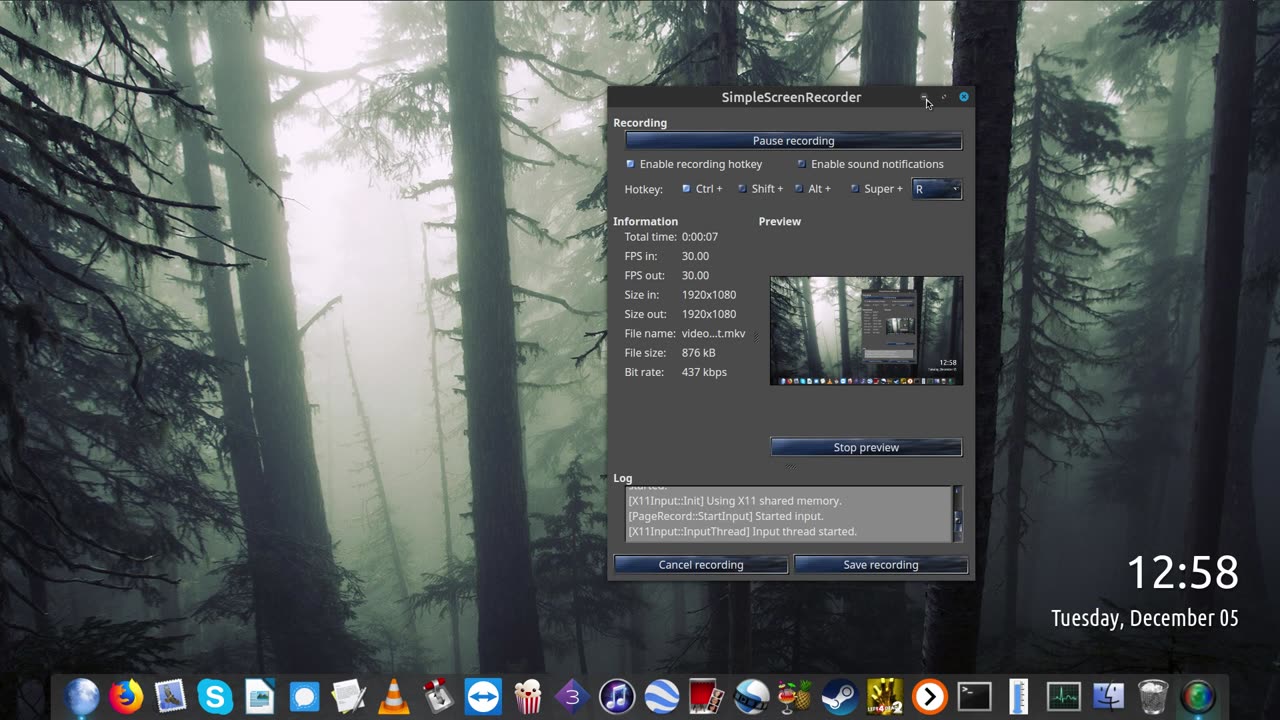1280x720 pixels.
Task: Click the file name value video…t.mkv
Action: (x=714, y=334)
